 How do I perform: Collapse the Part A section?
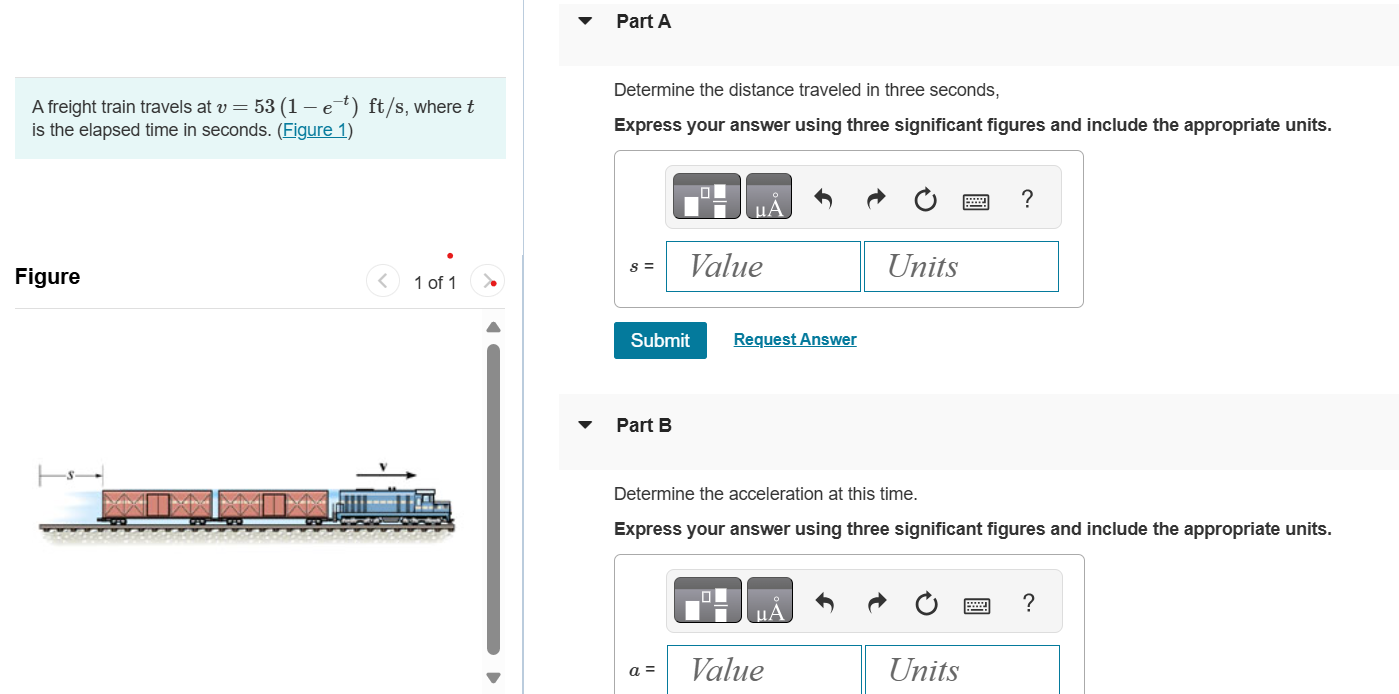[x=585, y=20]
